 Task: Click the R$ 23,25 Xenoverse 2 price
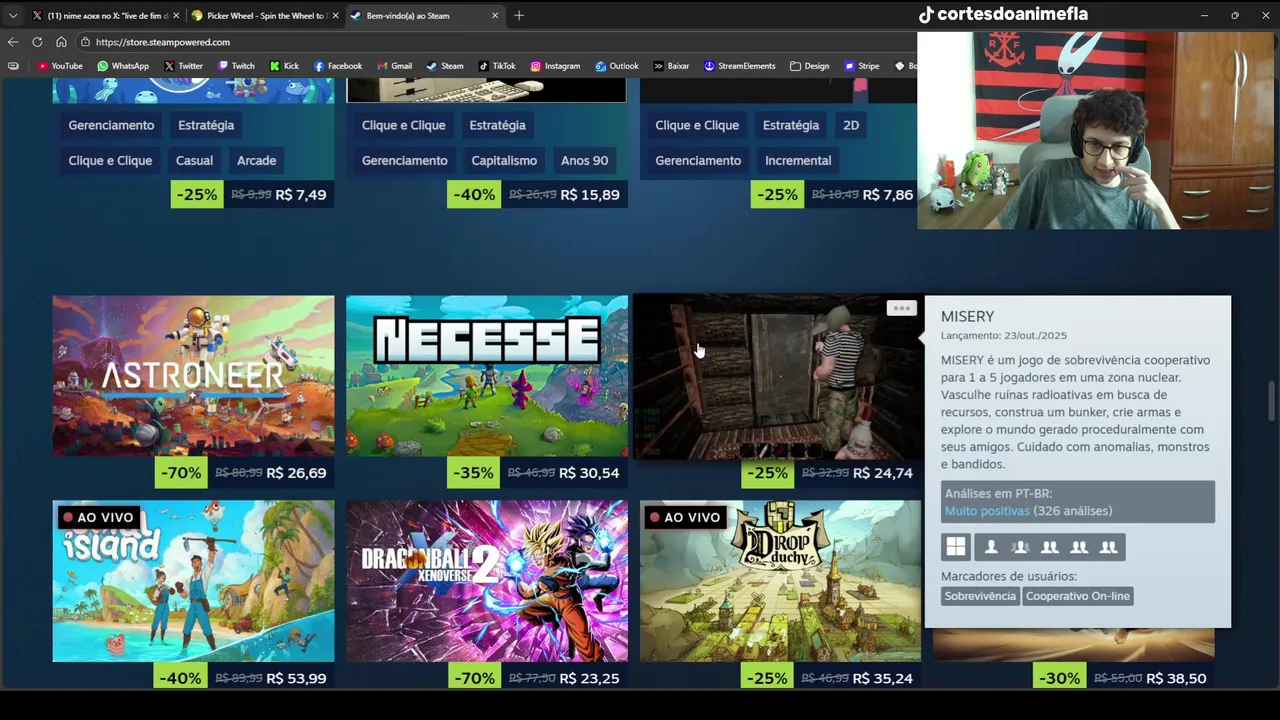point(590,678)
